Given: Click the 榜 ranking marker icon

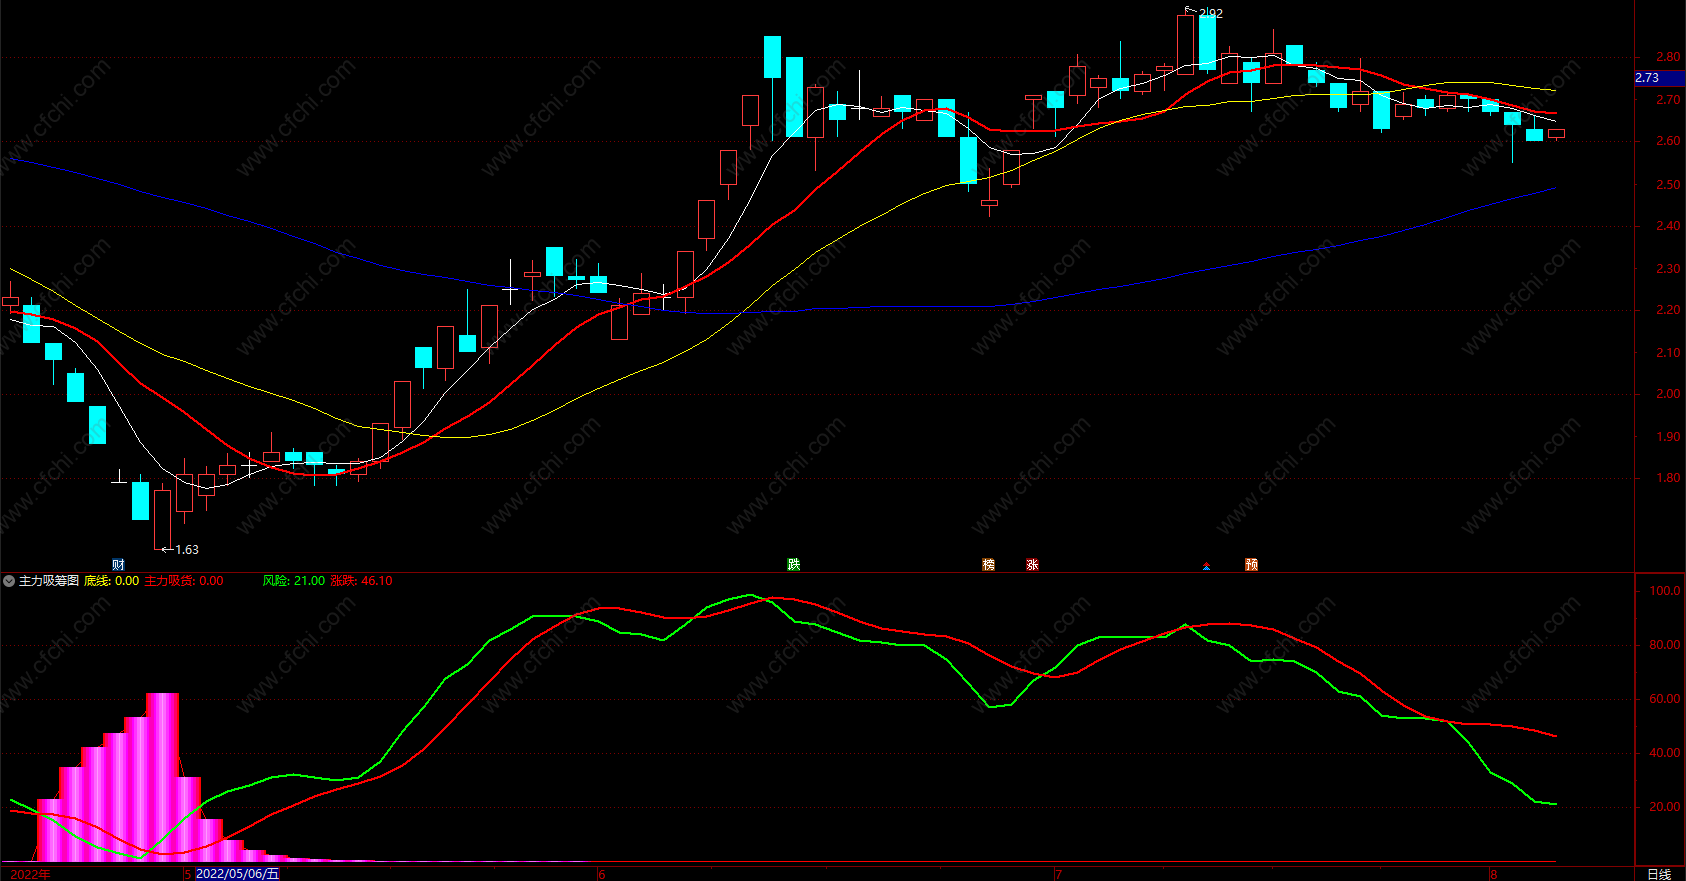Looking at the screenshot, I should coord(988,565).
